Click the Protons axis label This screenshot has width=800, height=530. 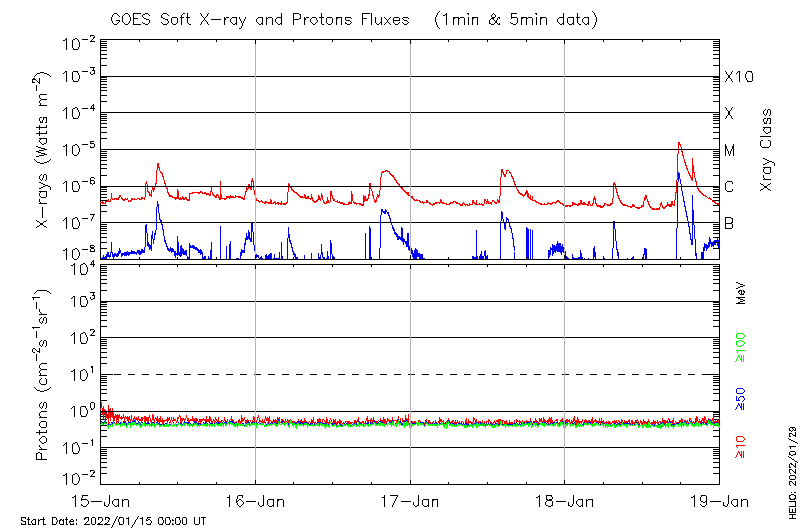coord(44,374)
